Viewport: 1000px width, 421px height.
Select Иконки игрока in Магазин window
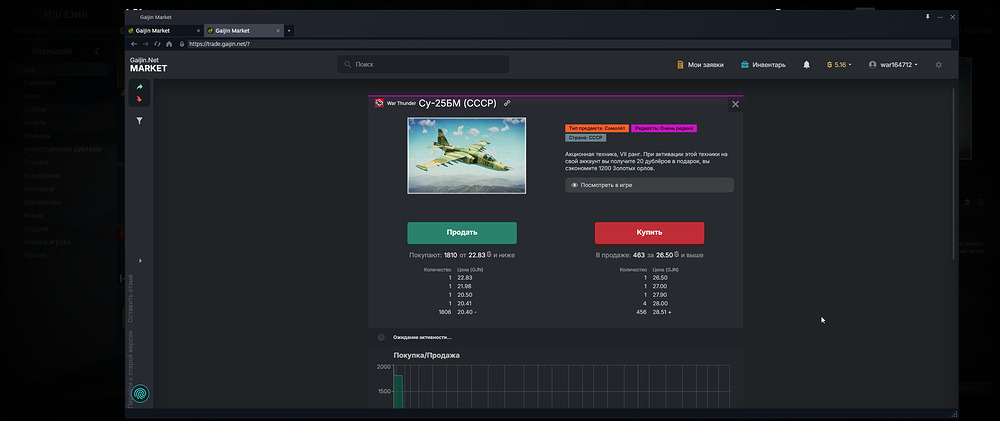coord(47,242)
